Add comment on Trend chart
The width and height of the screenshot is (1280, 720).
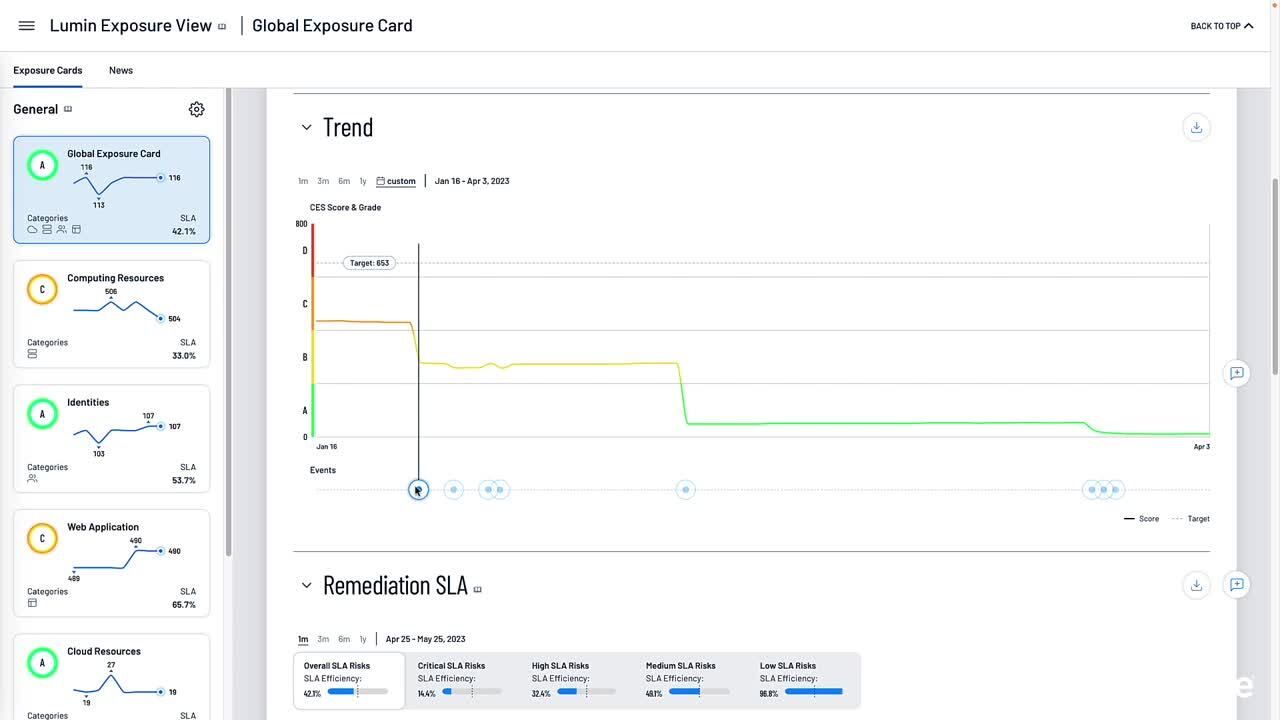coord(1237,373)
